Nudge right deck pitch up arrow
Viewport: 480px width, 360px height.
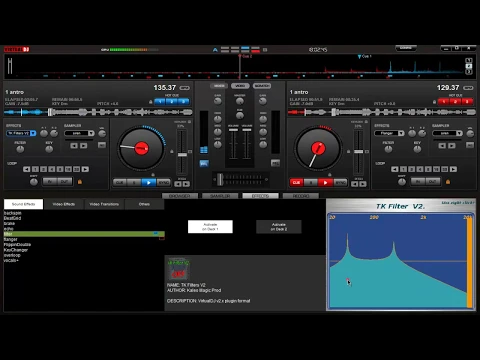tap(363, 184)
